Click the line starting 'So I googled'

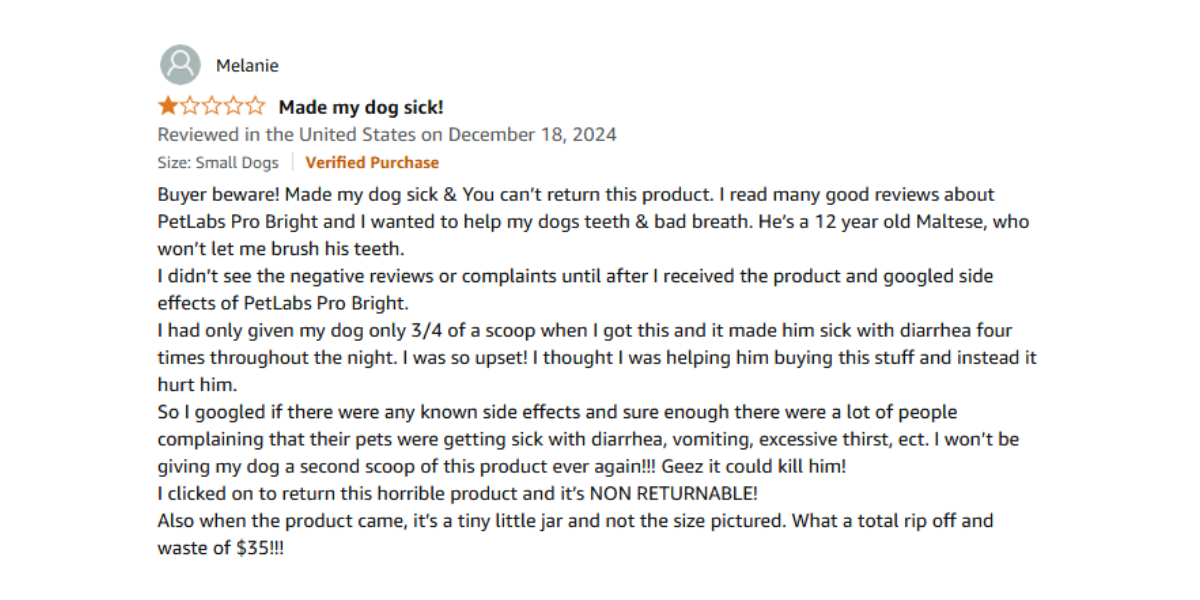(557, 412)
